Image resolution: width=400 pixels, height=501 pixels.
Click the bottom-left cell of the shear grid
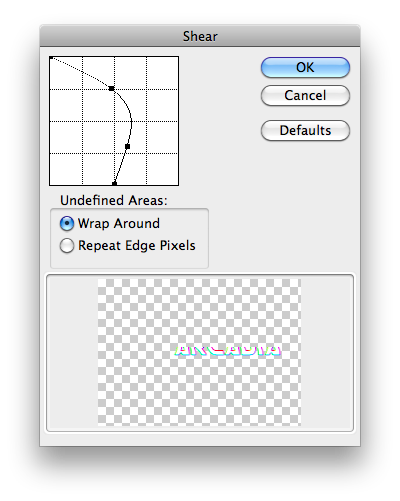click(x=66, y=169)
